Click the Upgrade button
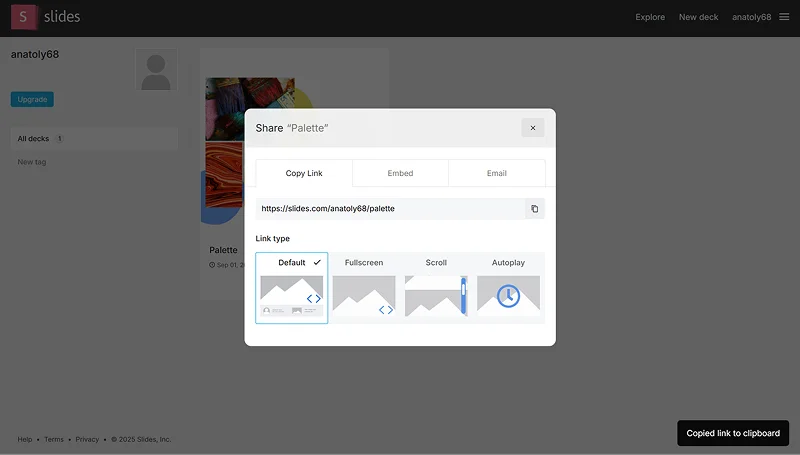This screenshot has width=800, height=455. [x=32, y=100]
